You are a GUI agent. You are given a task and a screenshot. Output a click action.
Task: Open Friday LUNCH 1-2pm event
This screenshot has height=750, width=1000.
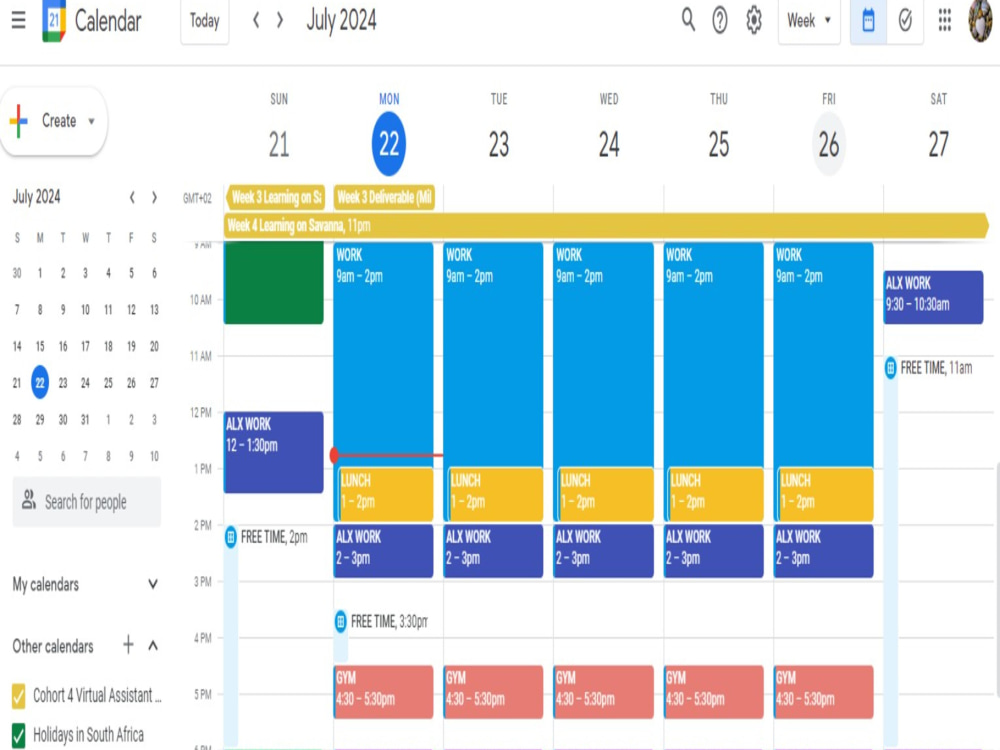[x=825, y=495]
